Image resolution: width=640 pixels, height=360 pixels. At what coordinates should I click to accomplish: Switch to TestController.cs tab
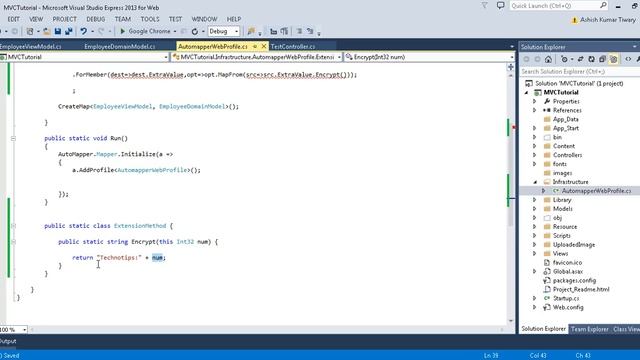(293, 47)
